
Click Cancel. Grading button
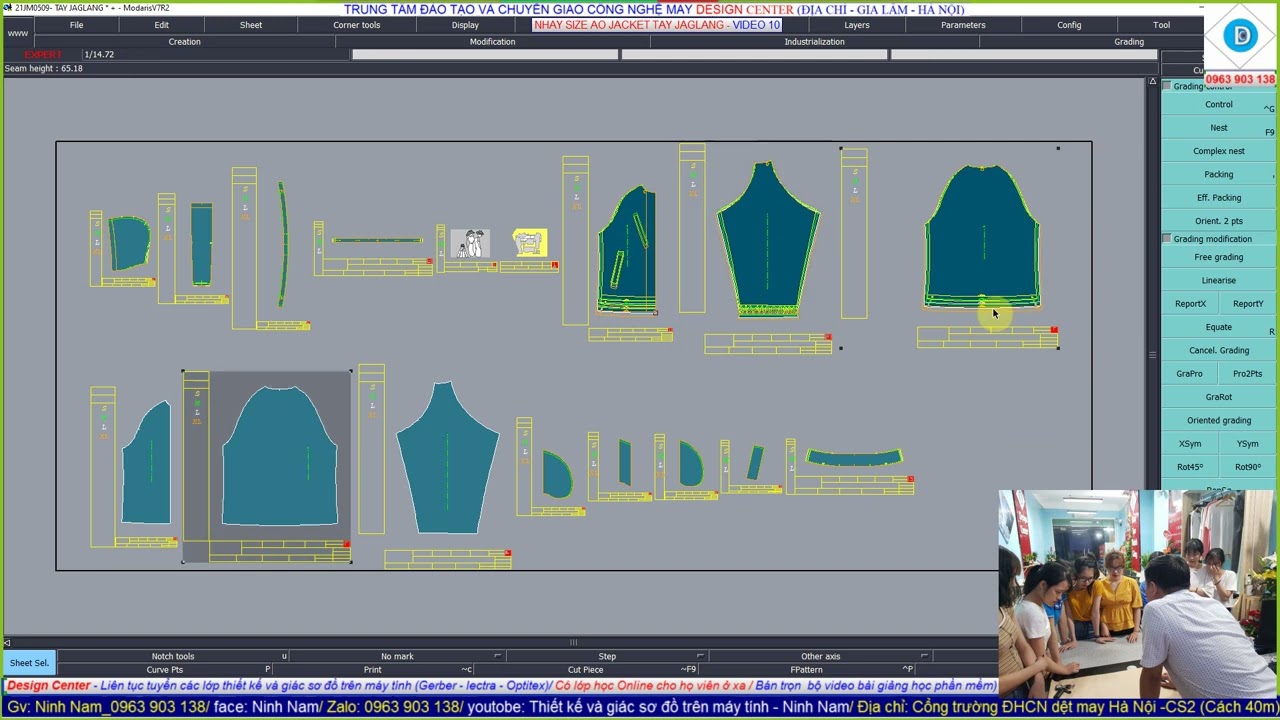(1218, 351)
